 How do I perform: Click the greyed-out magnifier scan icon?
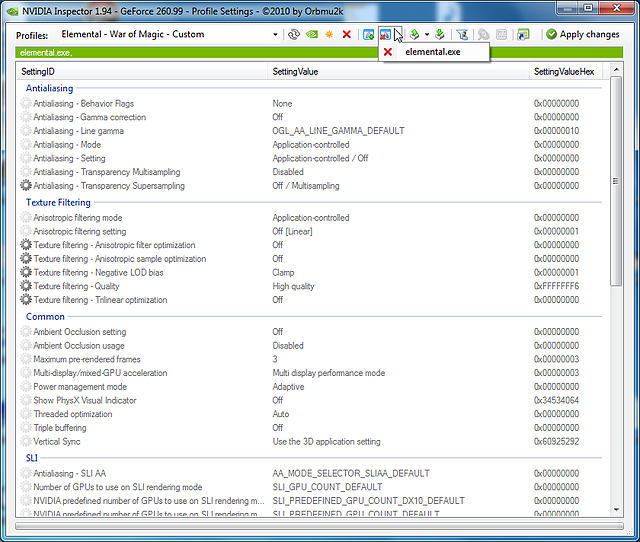point(483,35)
